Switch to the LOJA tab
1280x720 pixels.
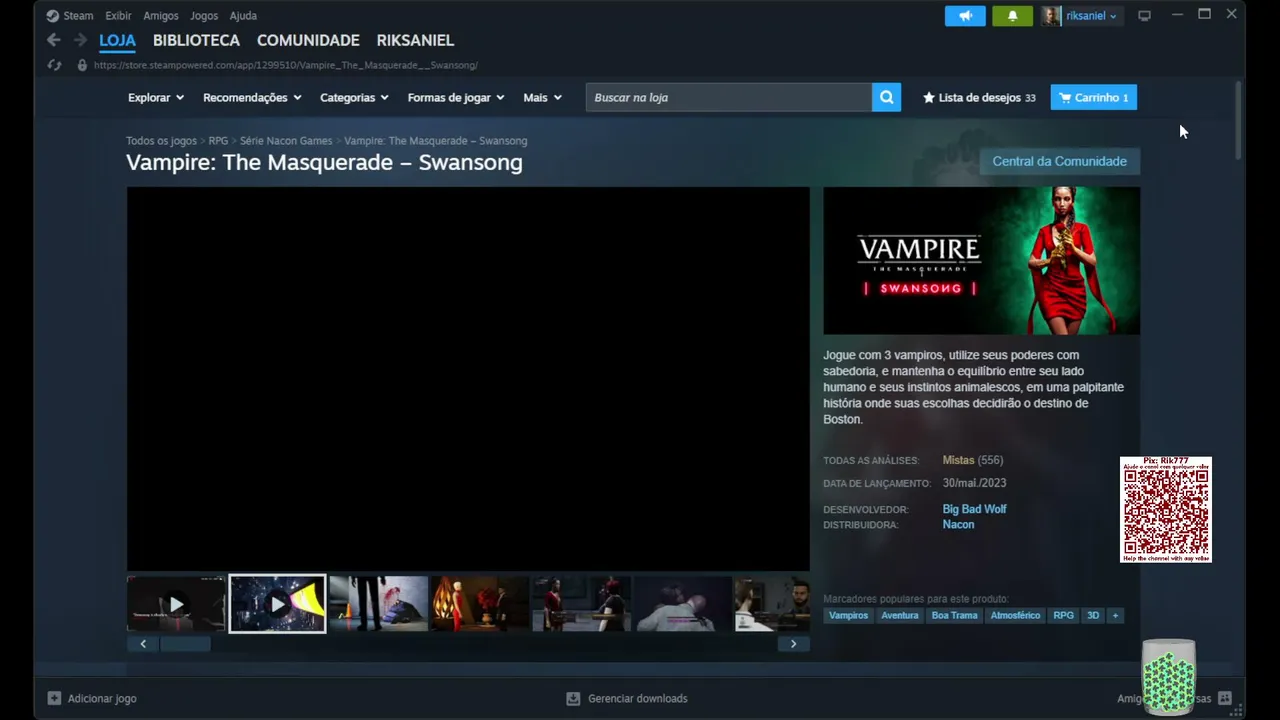pos(117,40)
